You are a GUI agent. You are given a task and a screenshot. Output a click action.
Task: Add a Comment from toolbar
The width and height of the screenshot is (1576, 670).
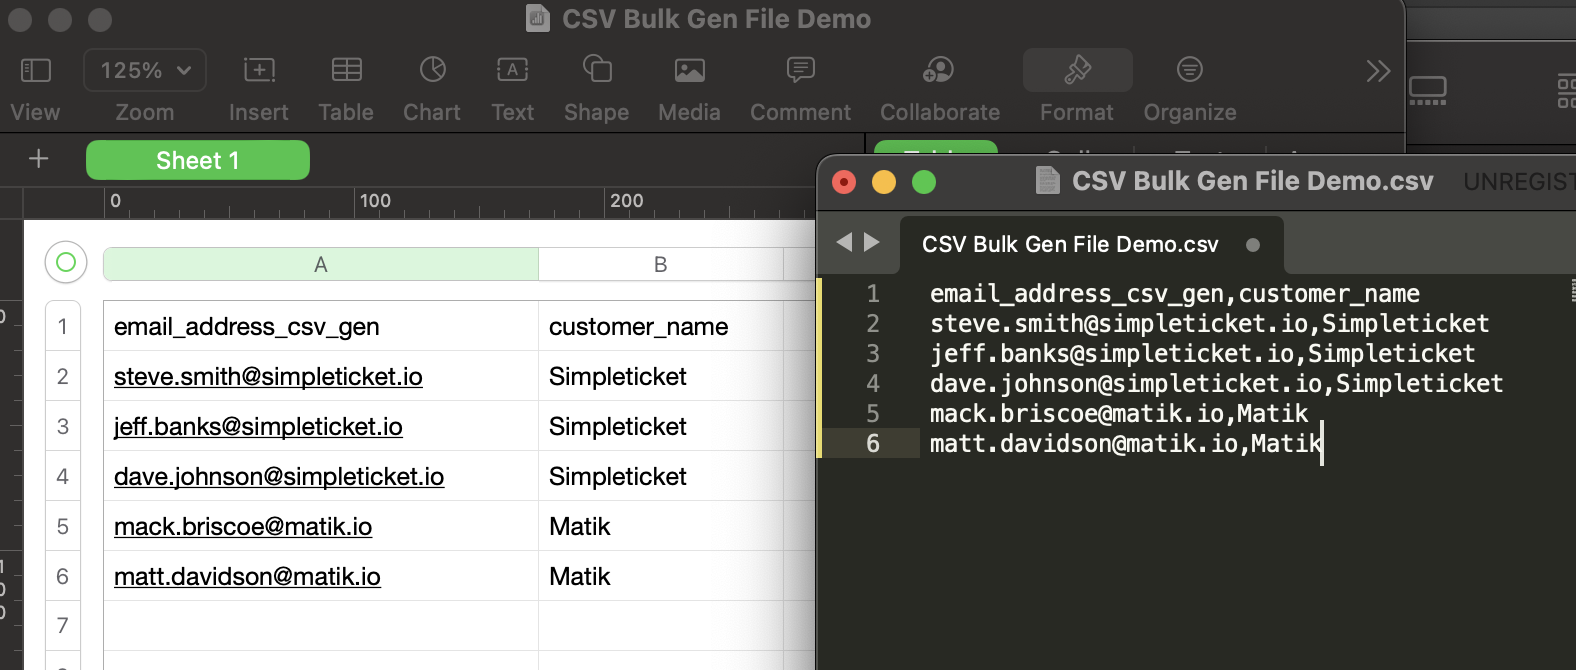[x=800, y=70]
